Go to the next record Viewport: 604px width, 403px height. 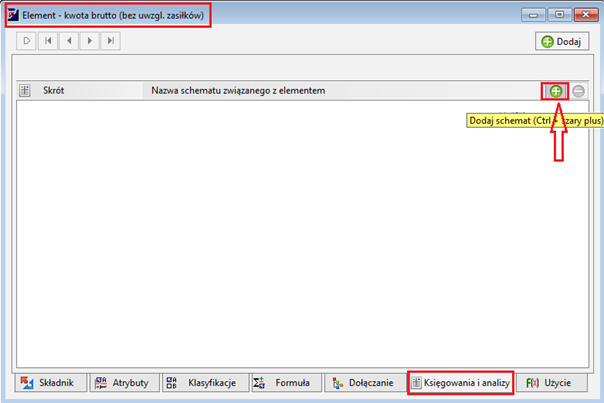90,41
